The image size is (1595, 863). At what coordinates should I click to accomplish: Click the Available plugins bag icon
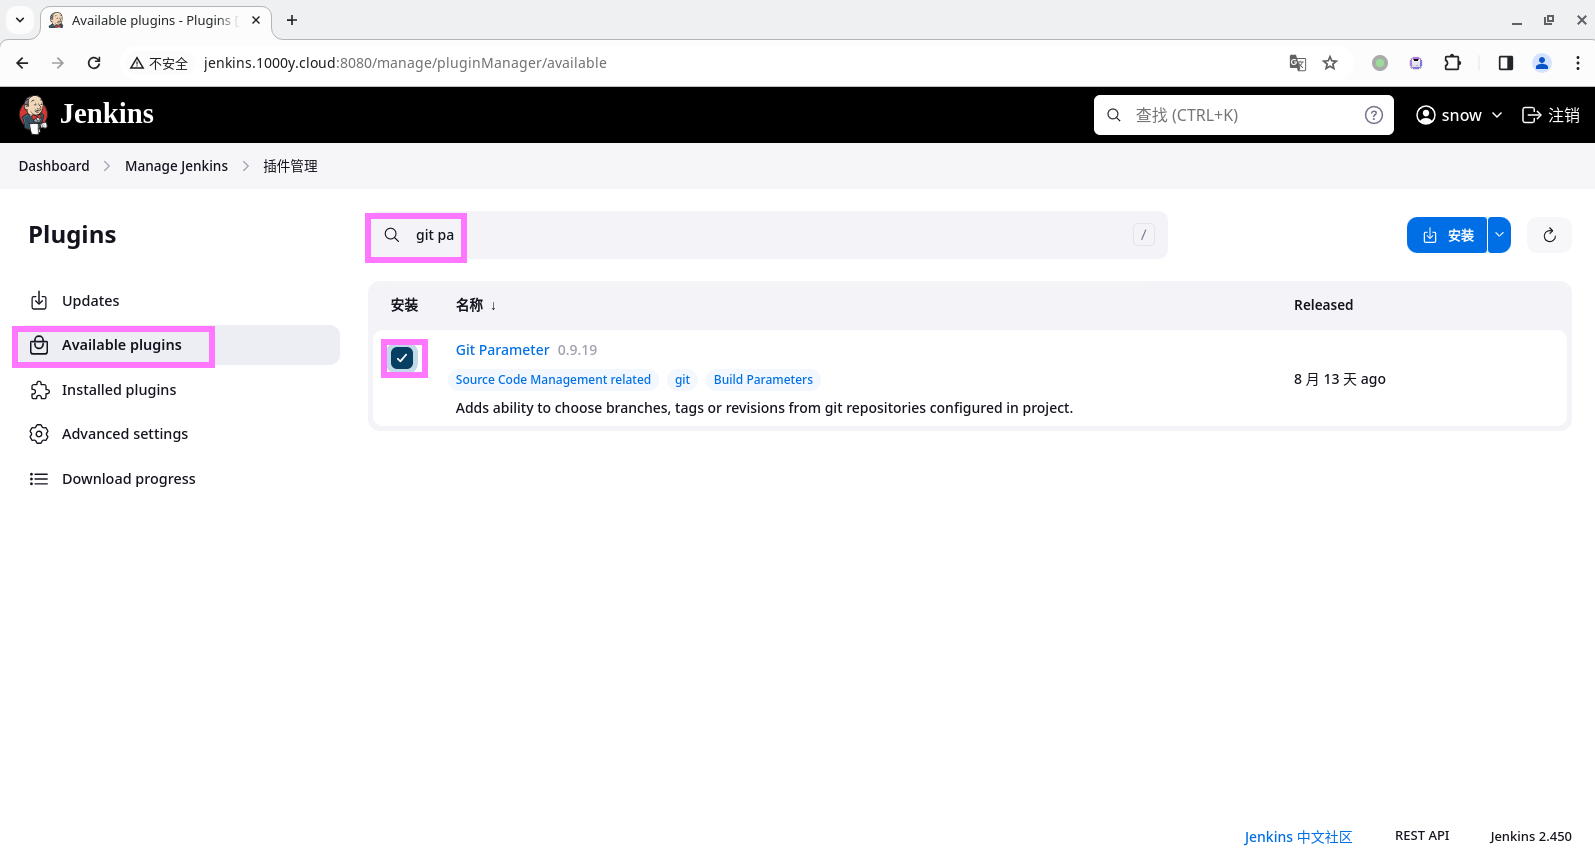[39, 345]
